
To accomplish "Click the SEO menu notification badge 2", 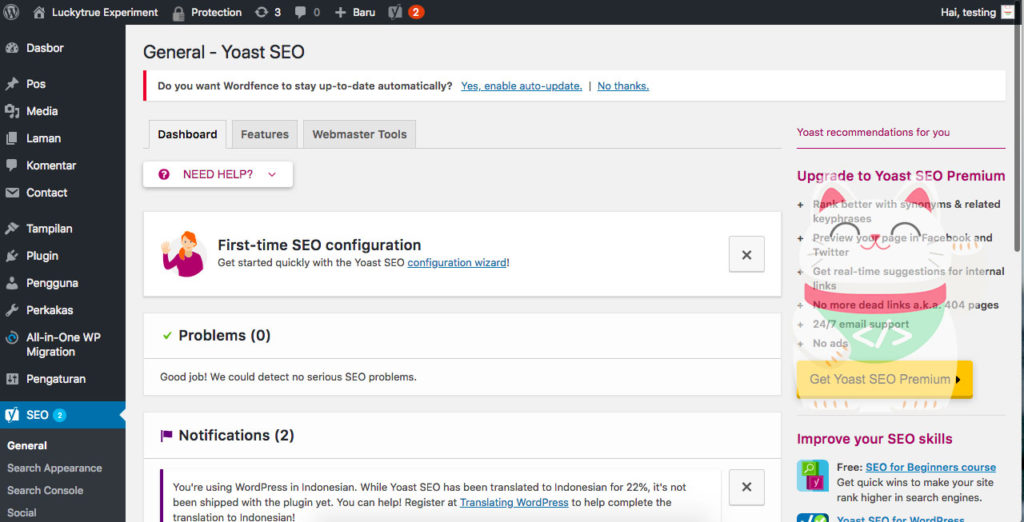I will 59,415.
